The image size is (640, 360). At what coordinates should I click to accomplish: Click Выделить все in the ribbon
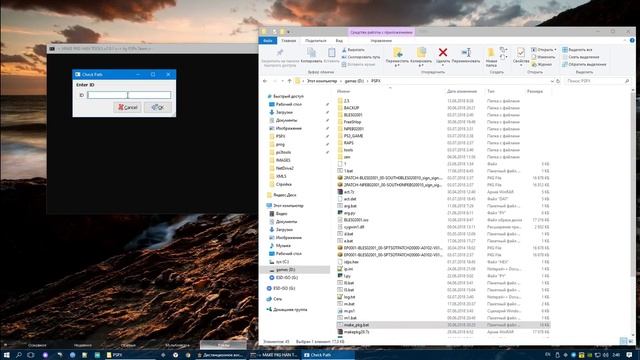577,50
